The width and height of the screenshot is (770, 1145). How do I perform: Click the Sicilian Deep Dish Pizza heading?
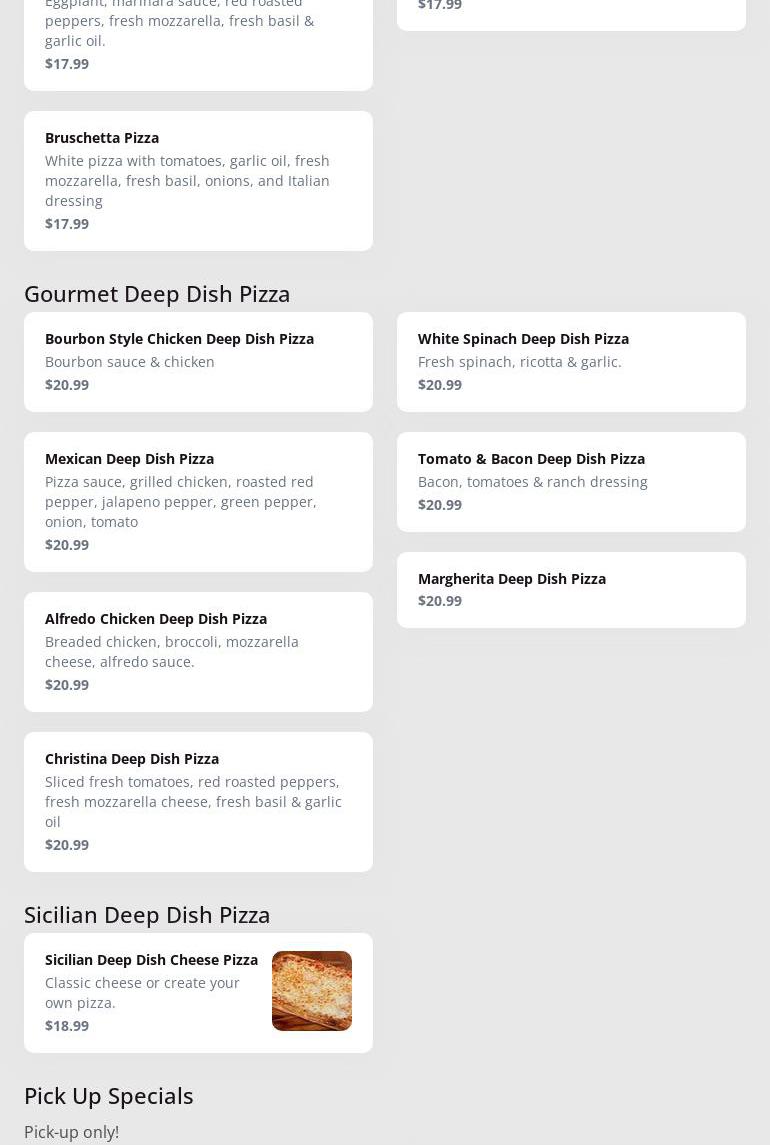pos(147,914)
